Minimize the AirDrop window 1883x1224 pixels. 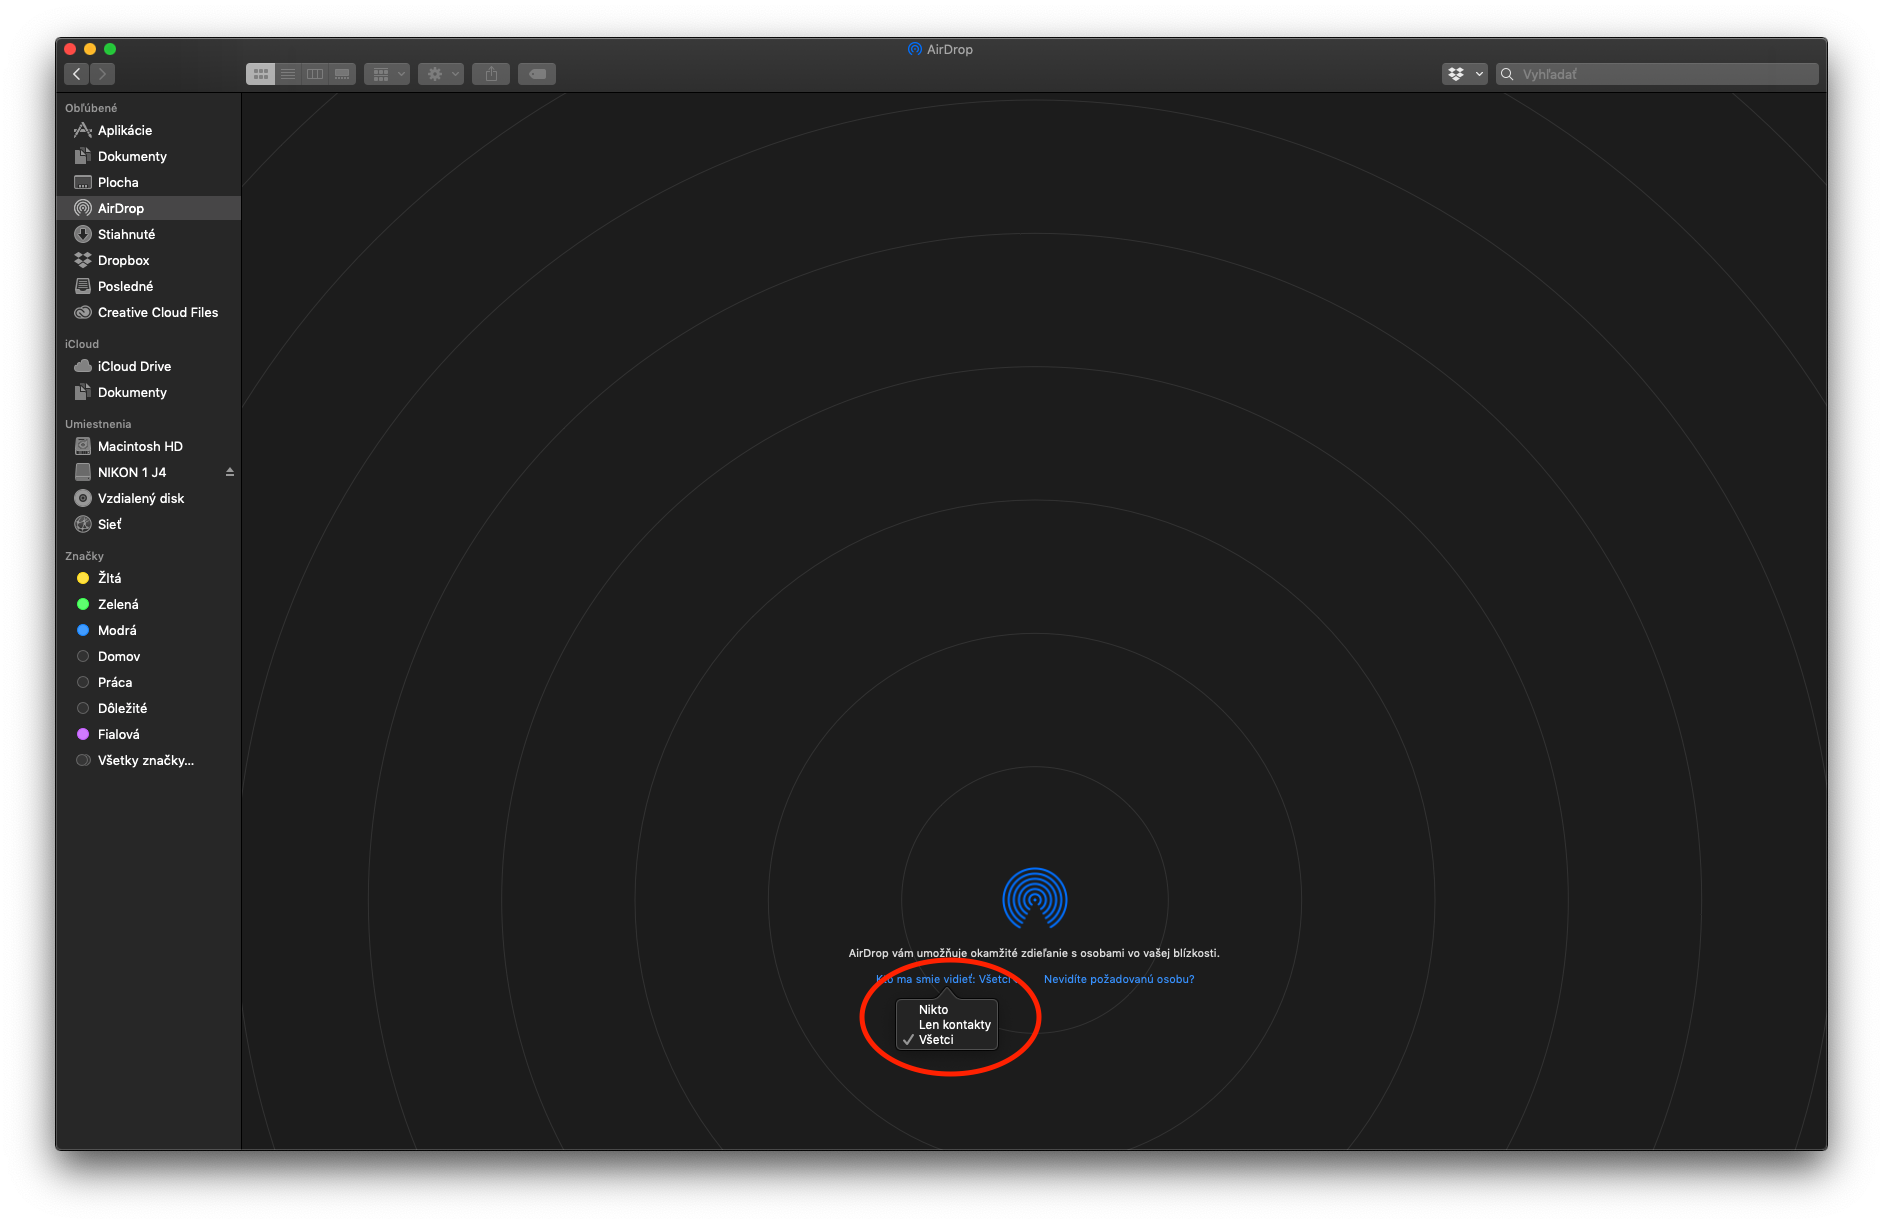coord(90,49)
